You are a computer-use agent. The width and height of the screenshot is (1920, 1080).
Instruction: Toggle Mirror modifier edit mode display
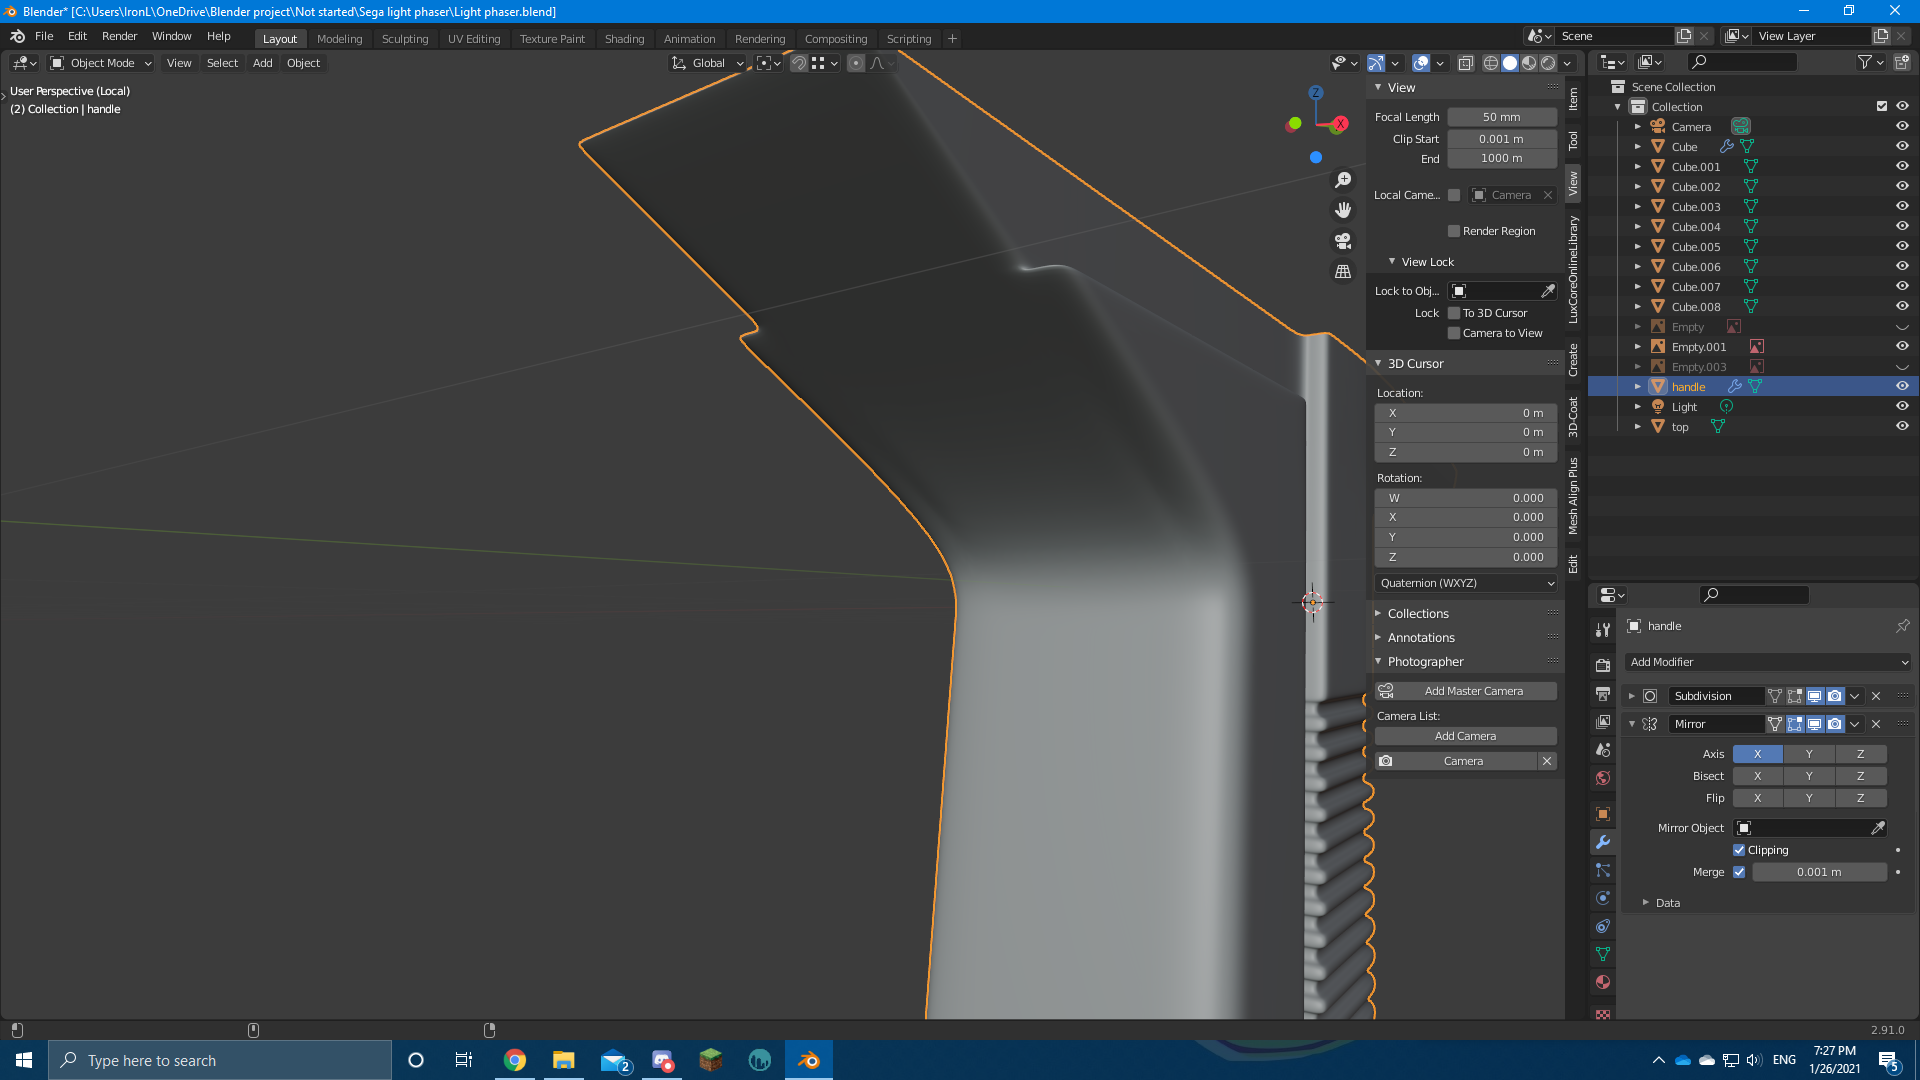point(1795,724)
